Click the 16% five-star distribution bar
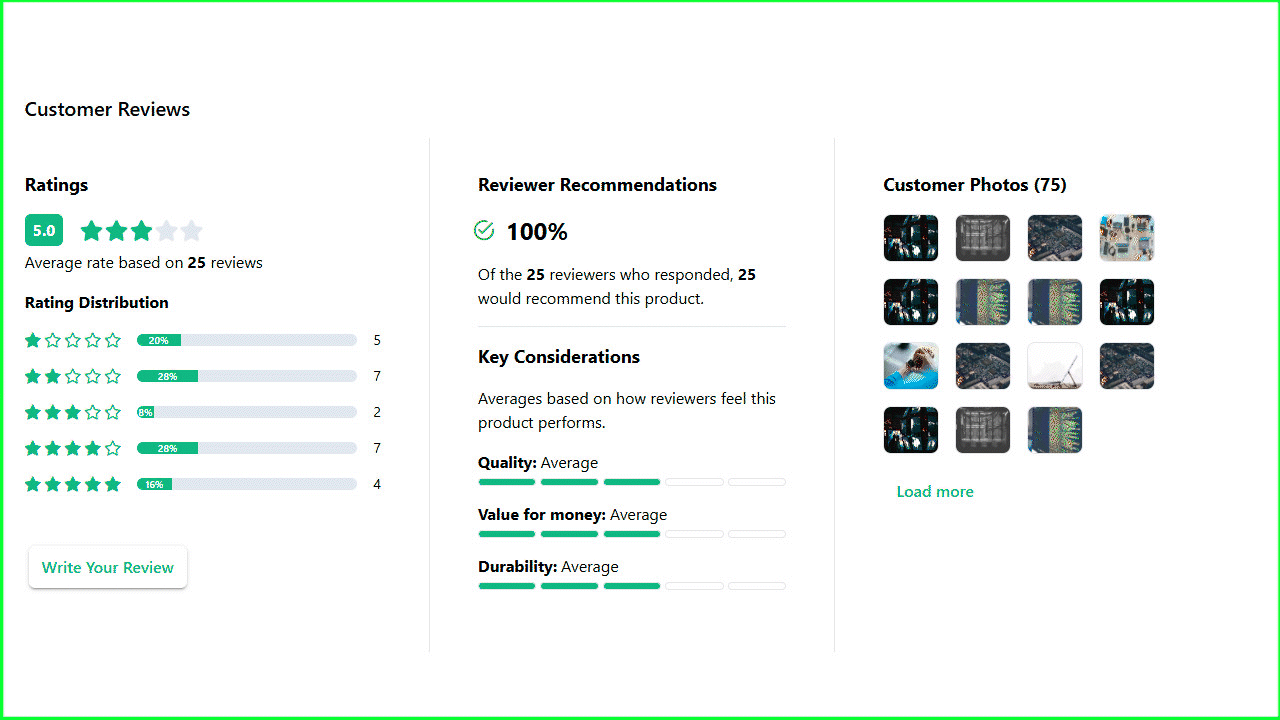1280x720 pixels. point(247,484)
